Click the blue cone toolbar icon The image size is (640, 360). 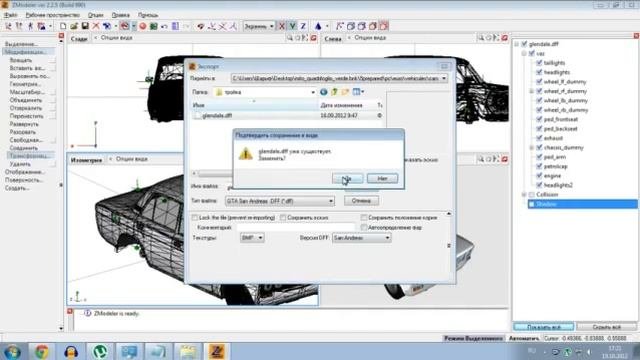(x=318, y=26)
